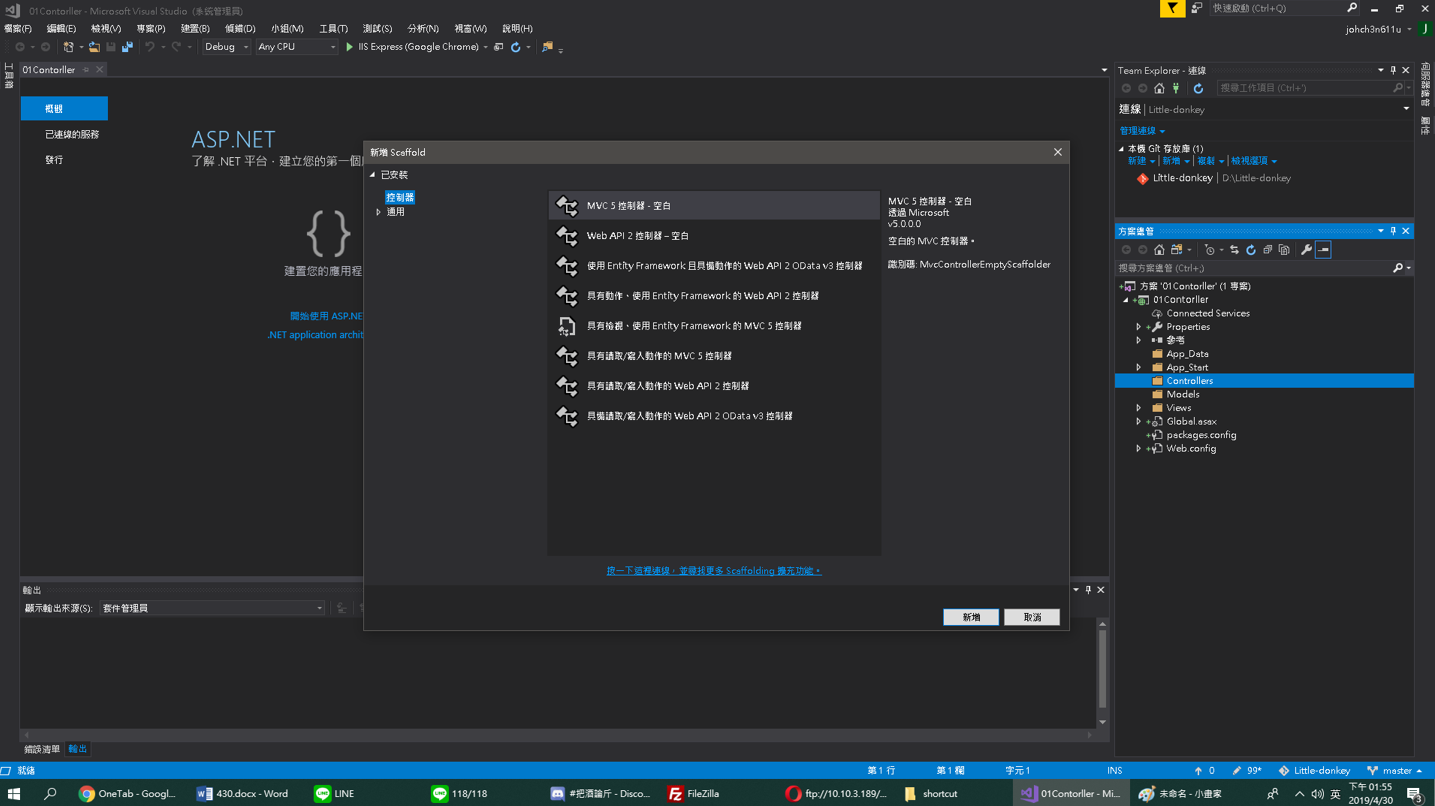The width and height of the screenshot is (1435, 806).
Task: Click the Open File toolbar icon
Action: tap(94, 47)
